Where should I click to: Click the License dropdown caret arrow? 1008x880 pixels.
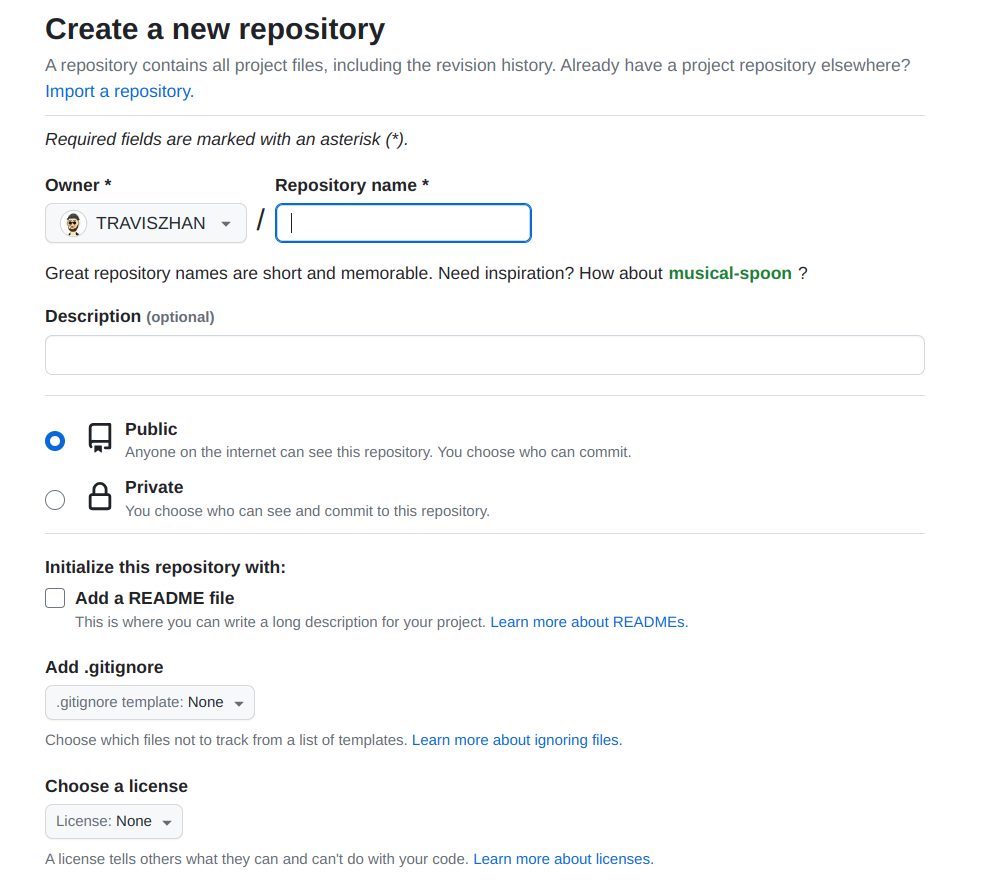coord(166,823)
